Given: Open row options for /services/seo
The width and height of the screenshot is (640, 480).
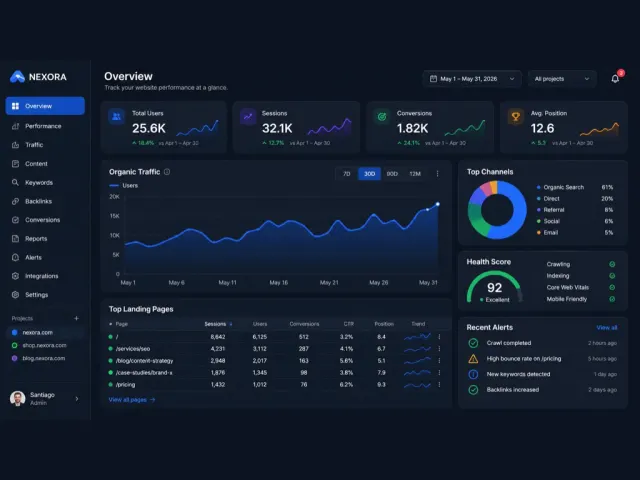Looking at the screenshot, I should point(439,349).
